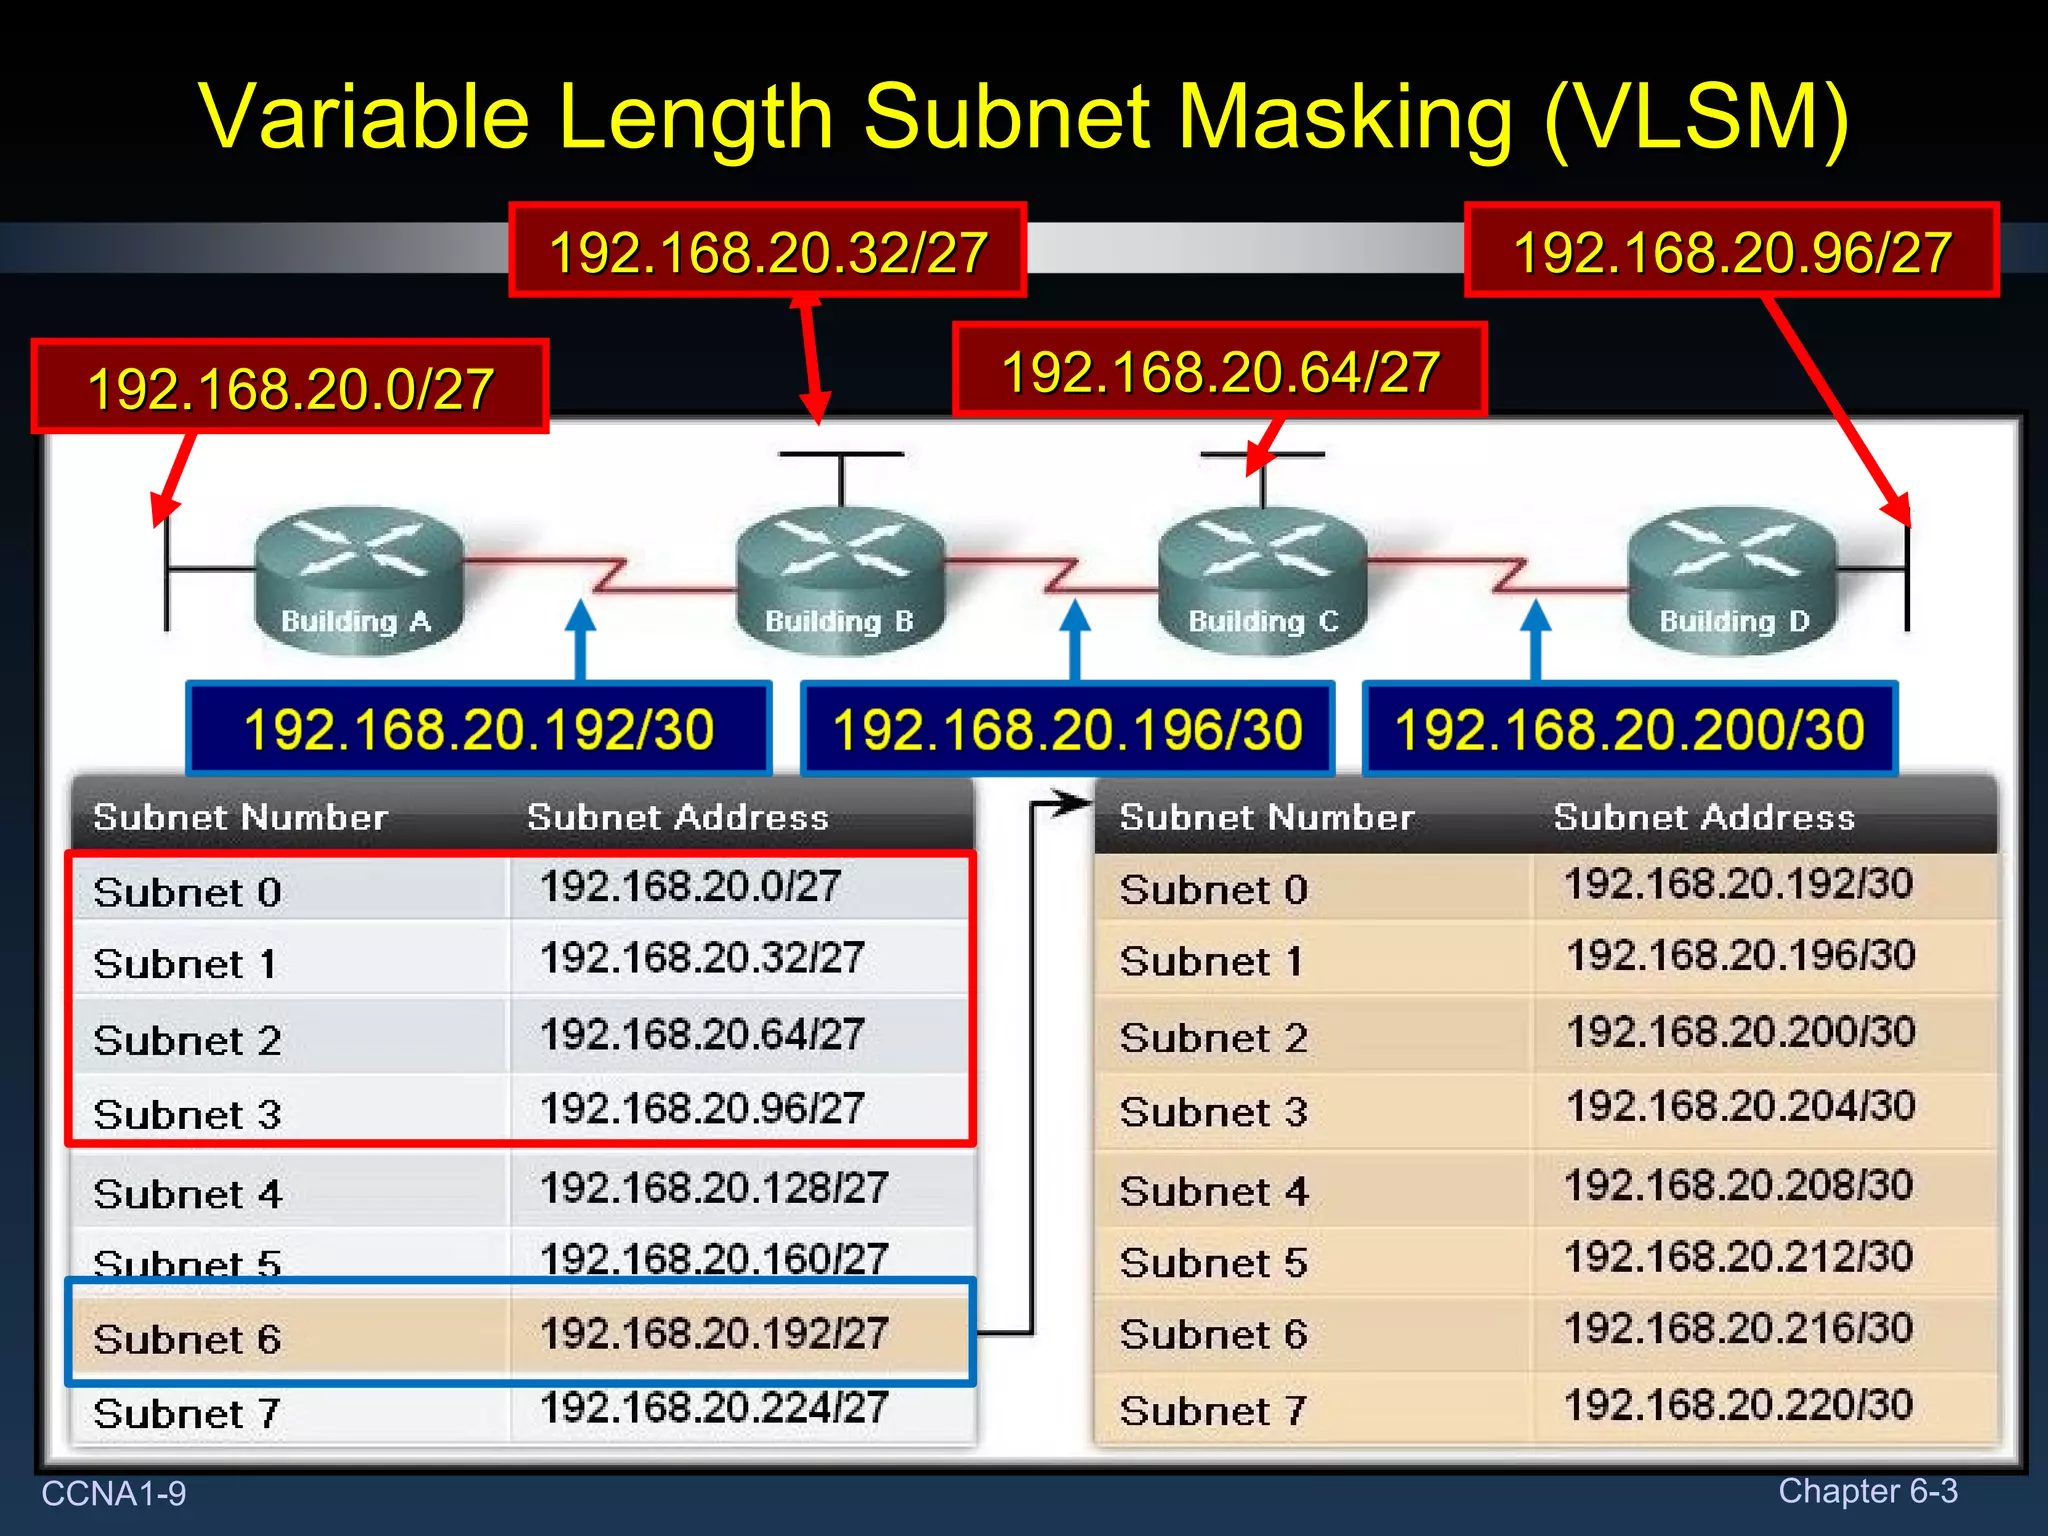The image size is (2048, 1536).
Task: Select Subnet 2 row label in right table
Action: [1214, 1038]
